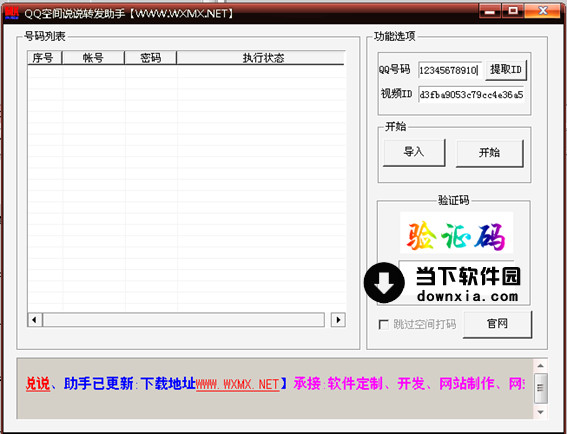
Task: Click the 验证码 captcha image
Action: [x=456, y=233]
